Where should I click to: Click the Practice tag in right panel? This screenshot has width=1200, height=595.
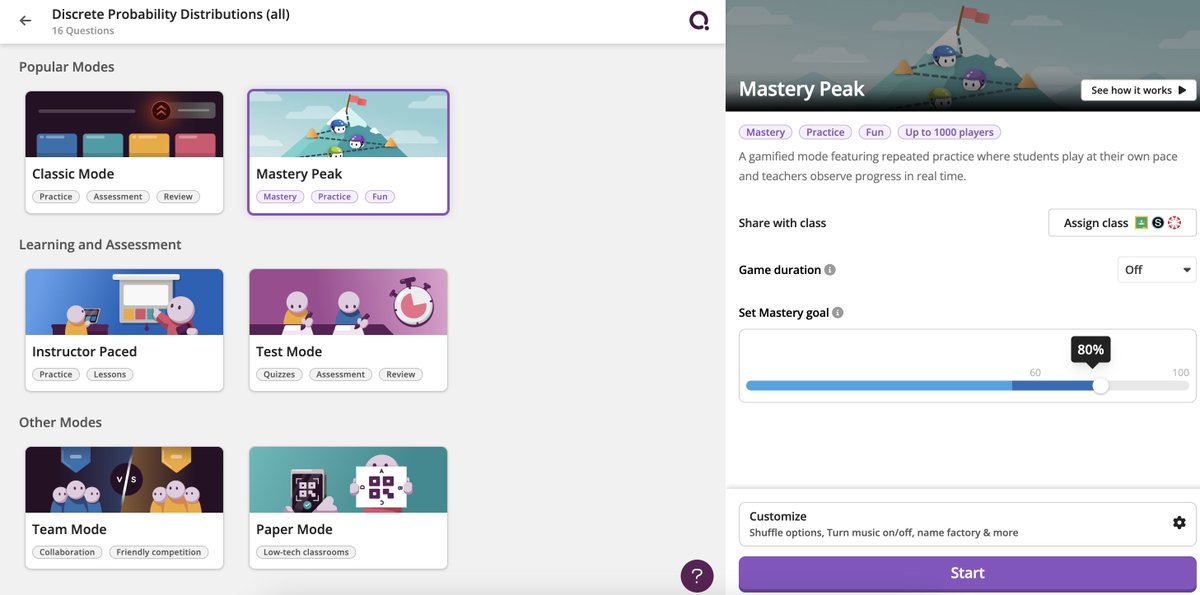825,132
